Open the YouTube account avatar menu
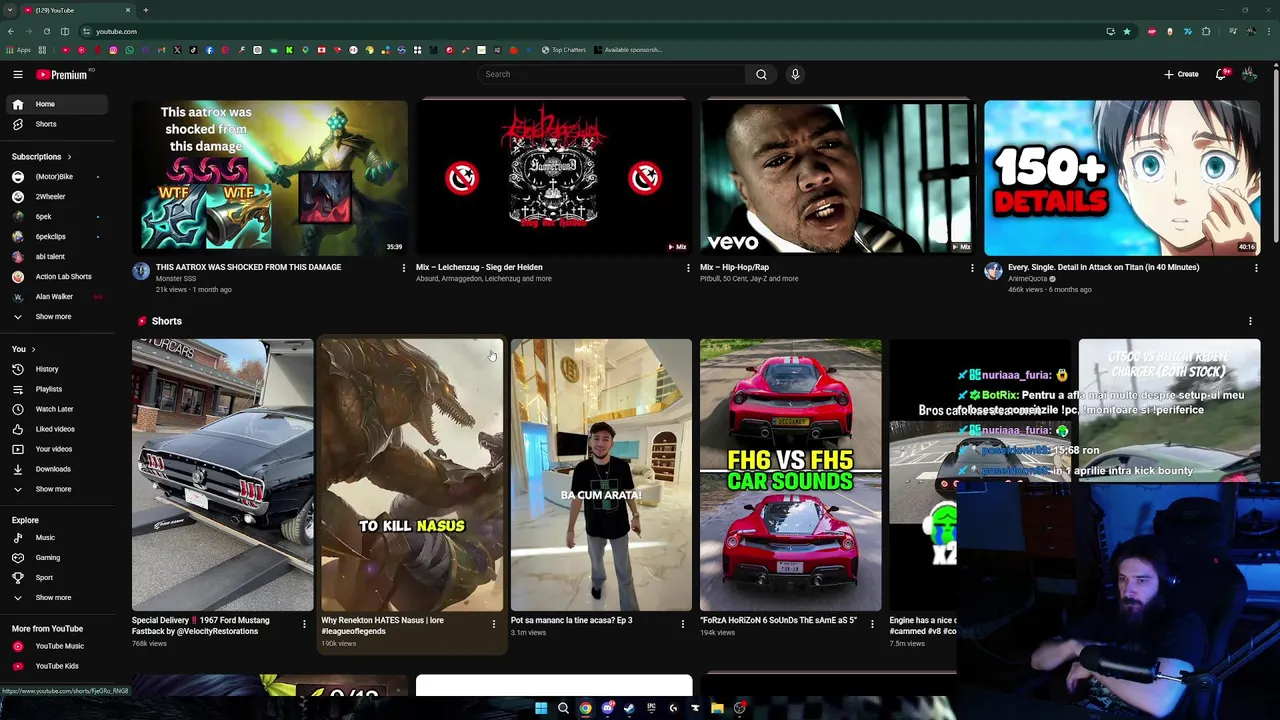The height and width of the screenshot is (720, 1280). coord(1249,74)
